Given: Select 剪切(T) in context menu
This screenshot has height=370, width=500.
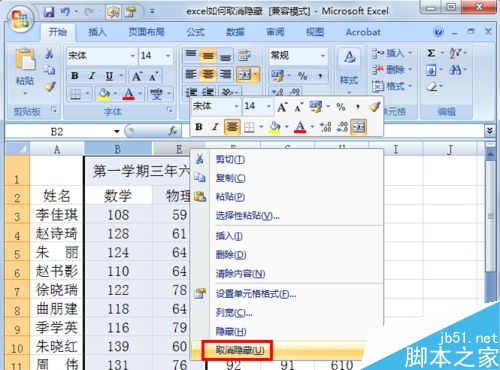Looking at the screenshot, I should (287, 159).
